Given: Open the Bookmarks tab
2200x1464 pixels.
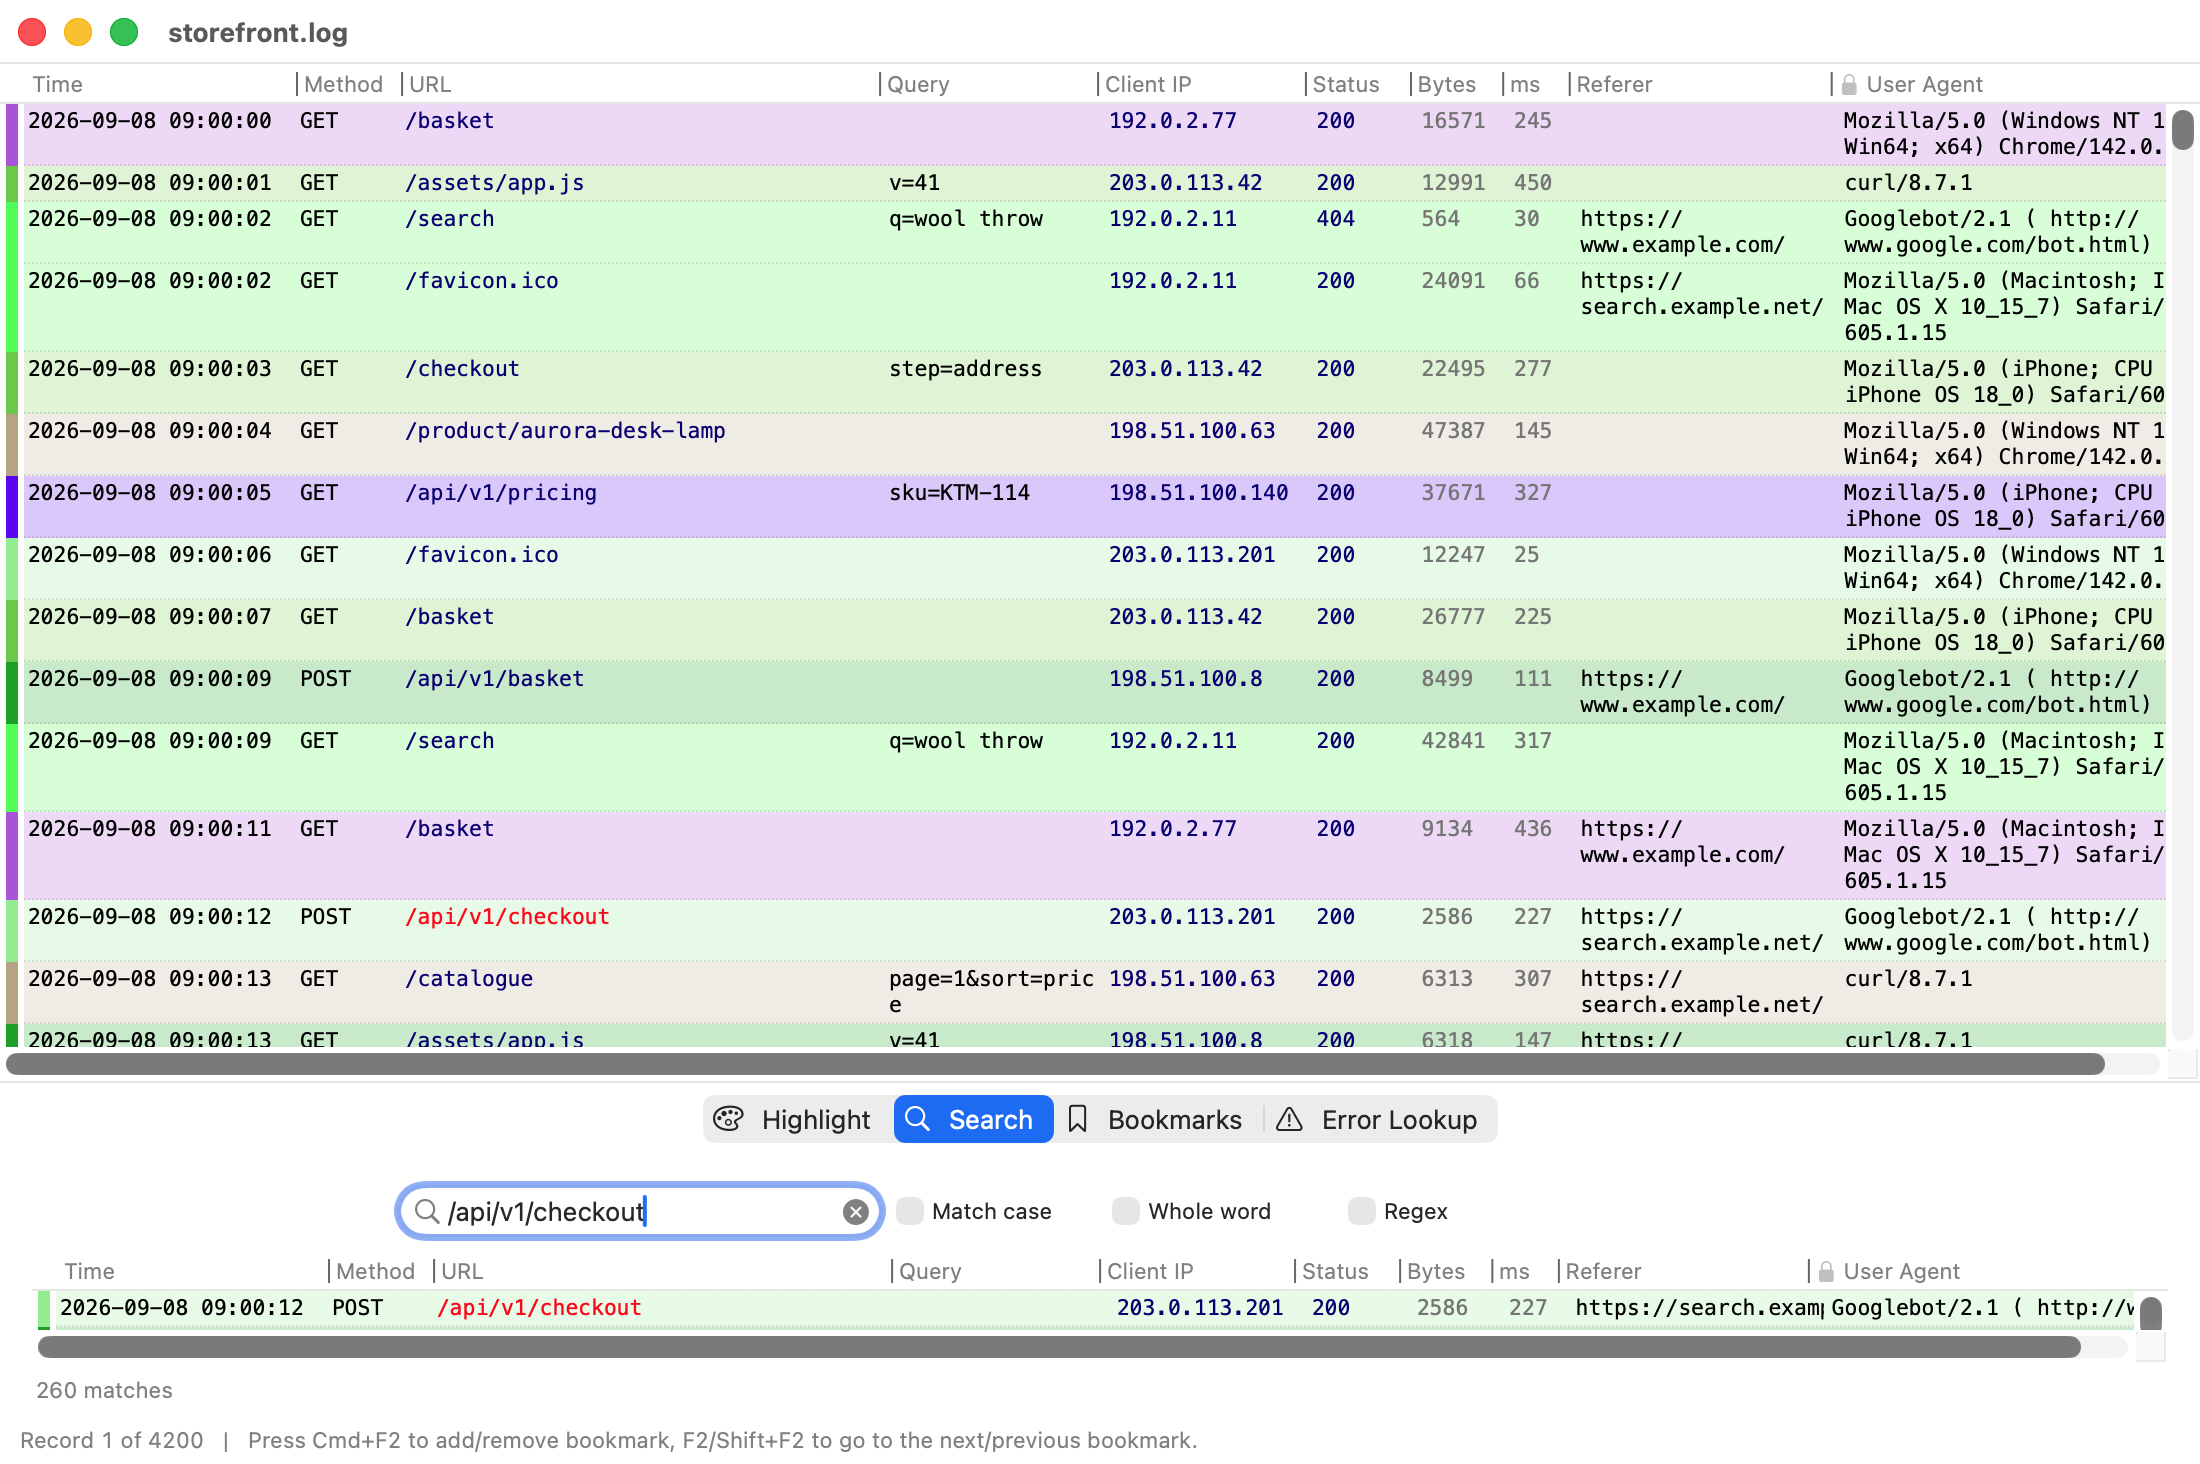Looking at the screenshot, I should tap(1157, 1119).
